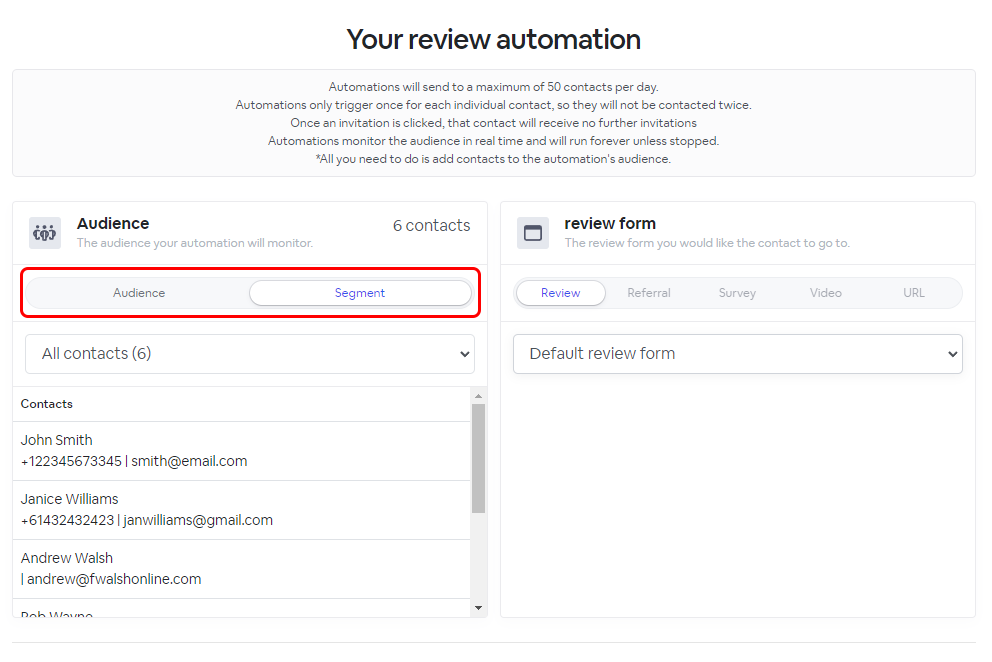Switch to the Referral tab

tap(649, 293)
